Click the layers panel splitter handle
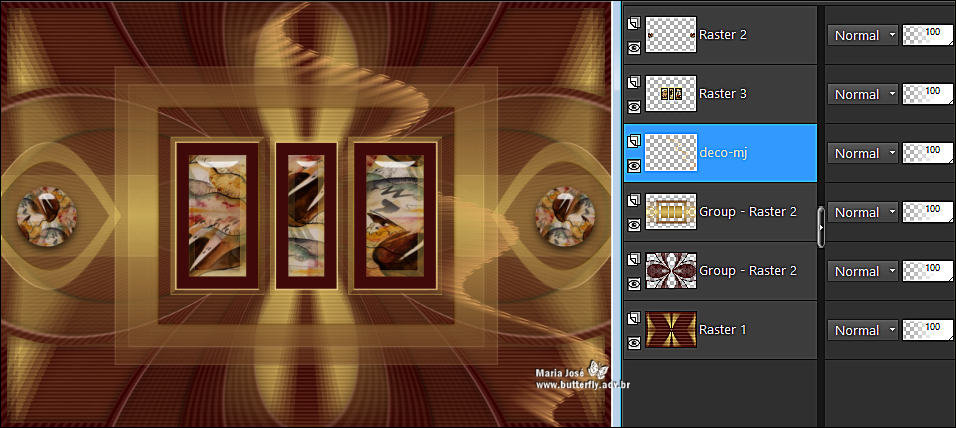The width and height of the screenshot is (956, 428). [x=821, y=227]
